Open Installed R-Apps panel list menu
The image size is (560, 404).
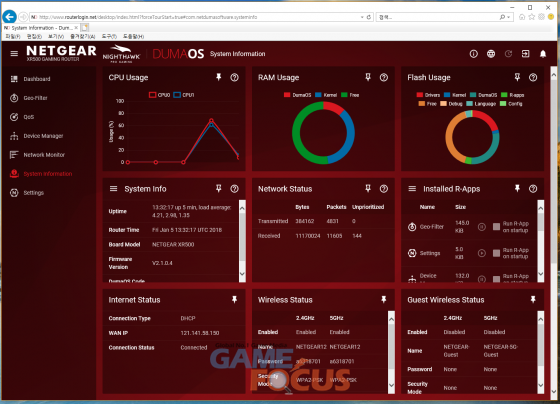[x=412, y=189]
